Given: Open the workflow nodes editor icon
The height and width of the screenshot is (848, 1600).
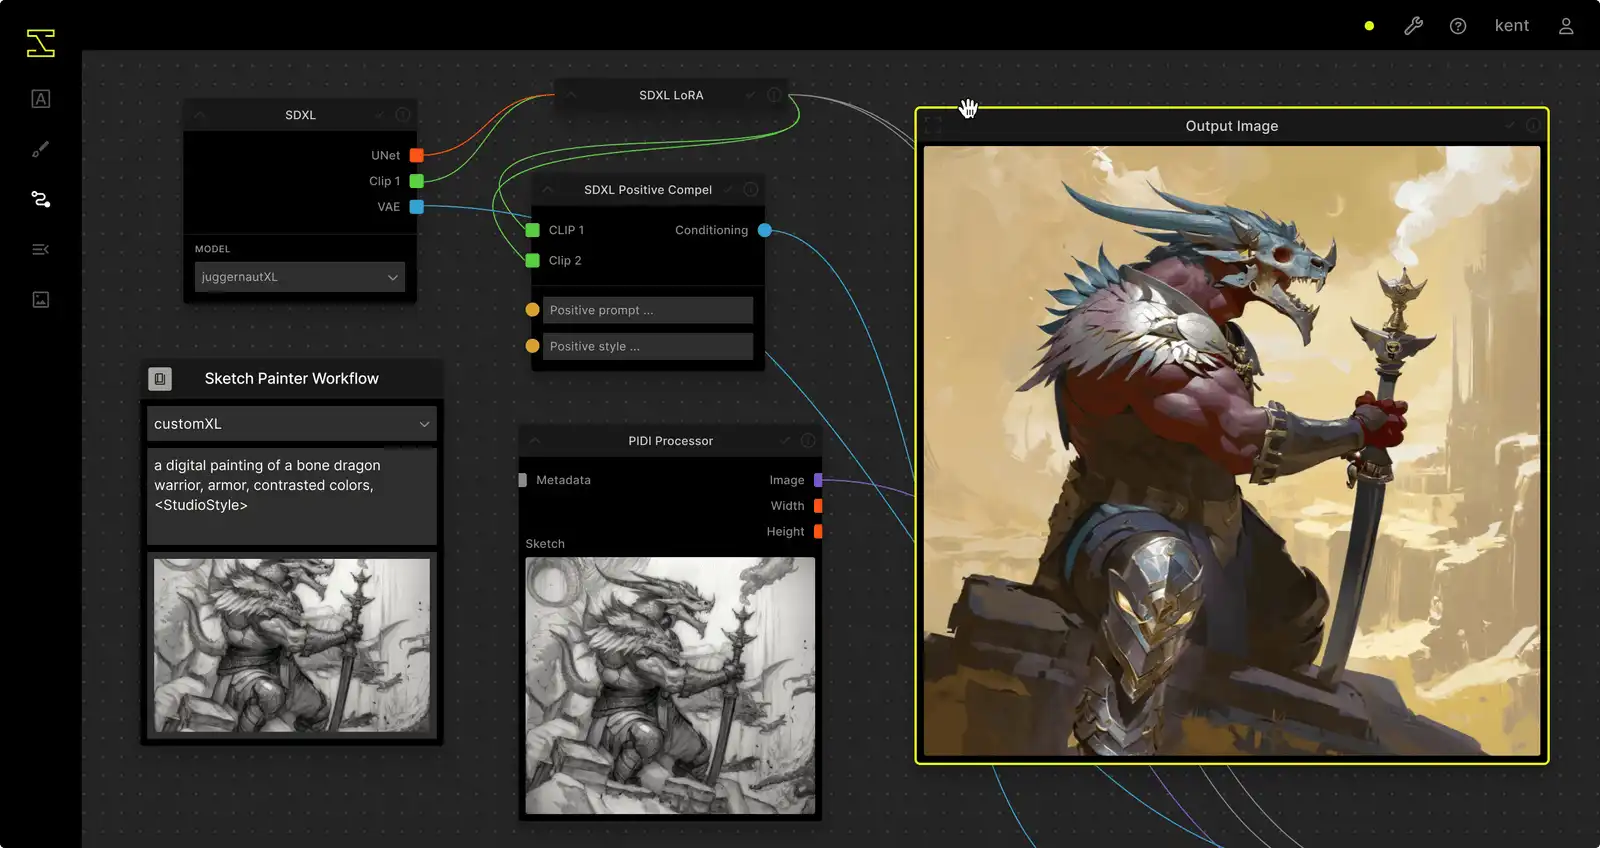Looking at the screenshot, I should (x=41, y=199).
